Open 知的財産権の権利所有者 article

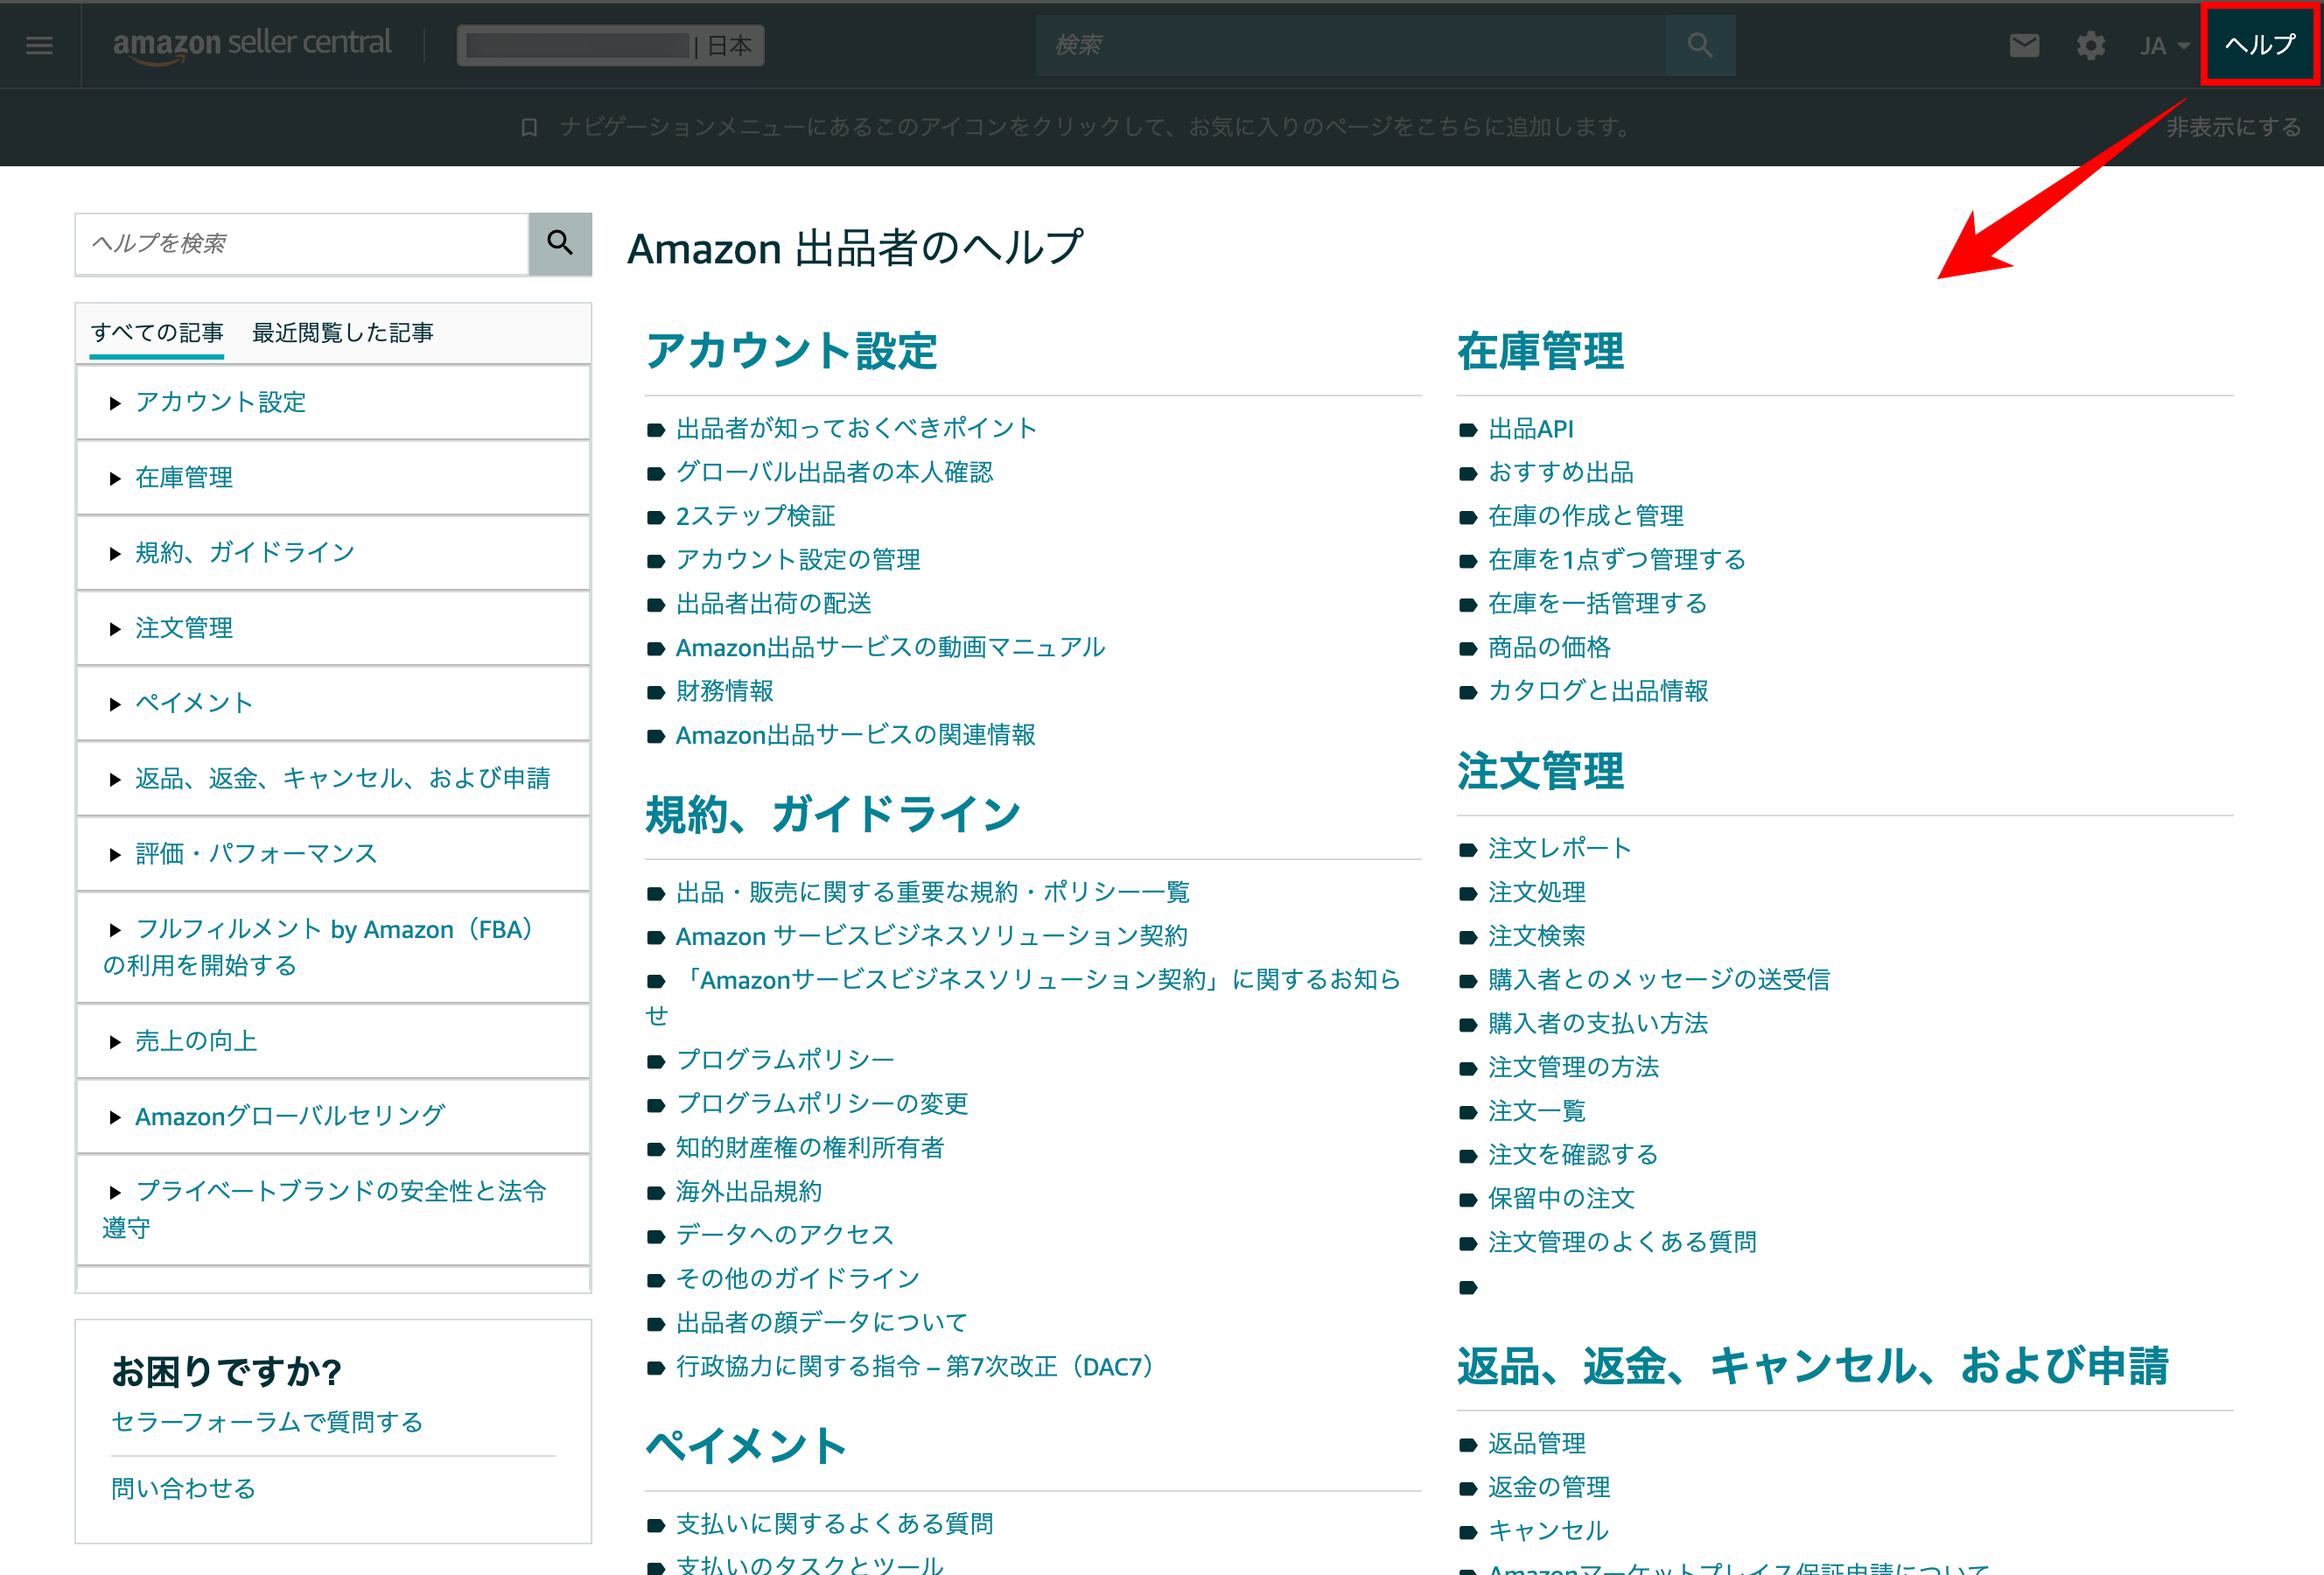810,1147
